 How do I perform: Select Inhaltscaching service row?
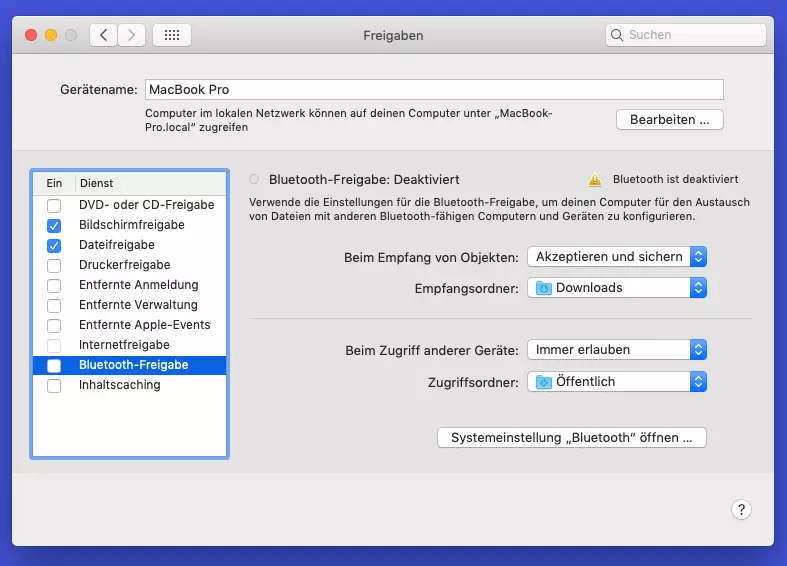129,385
